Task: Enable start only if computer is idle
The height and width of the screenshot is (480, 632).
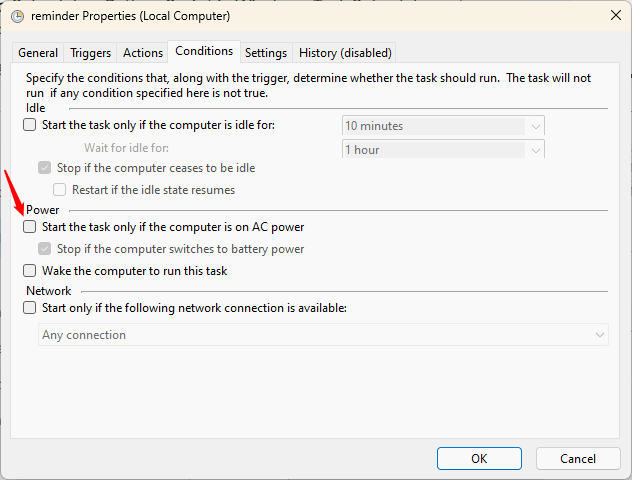Action: pyautogui.click(x=29, y=125)
